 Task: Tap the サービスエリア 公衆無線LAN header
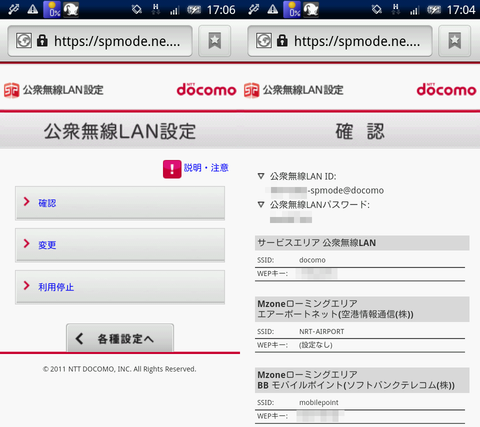[362, 243]
